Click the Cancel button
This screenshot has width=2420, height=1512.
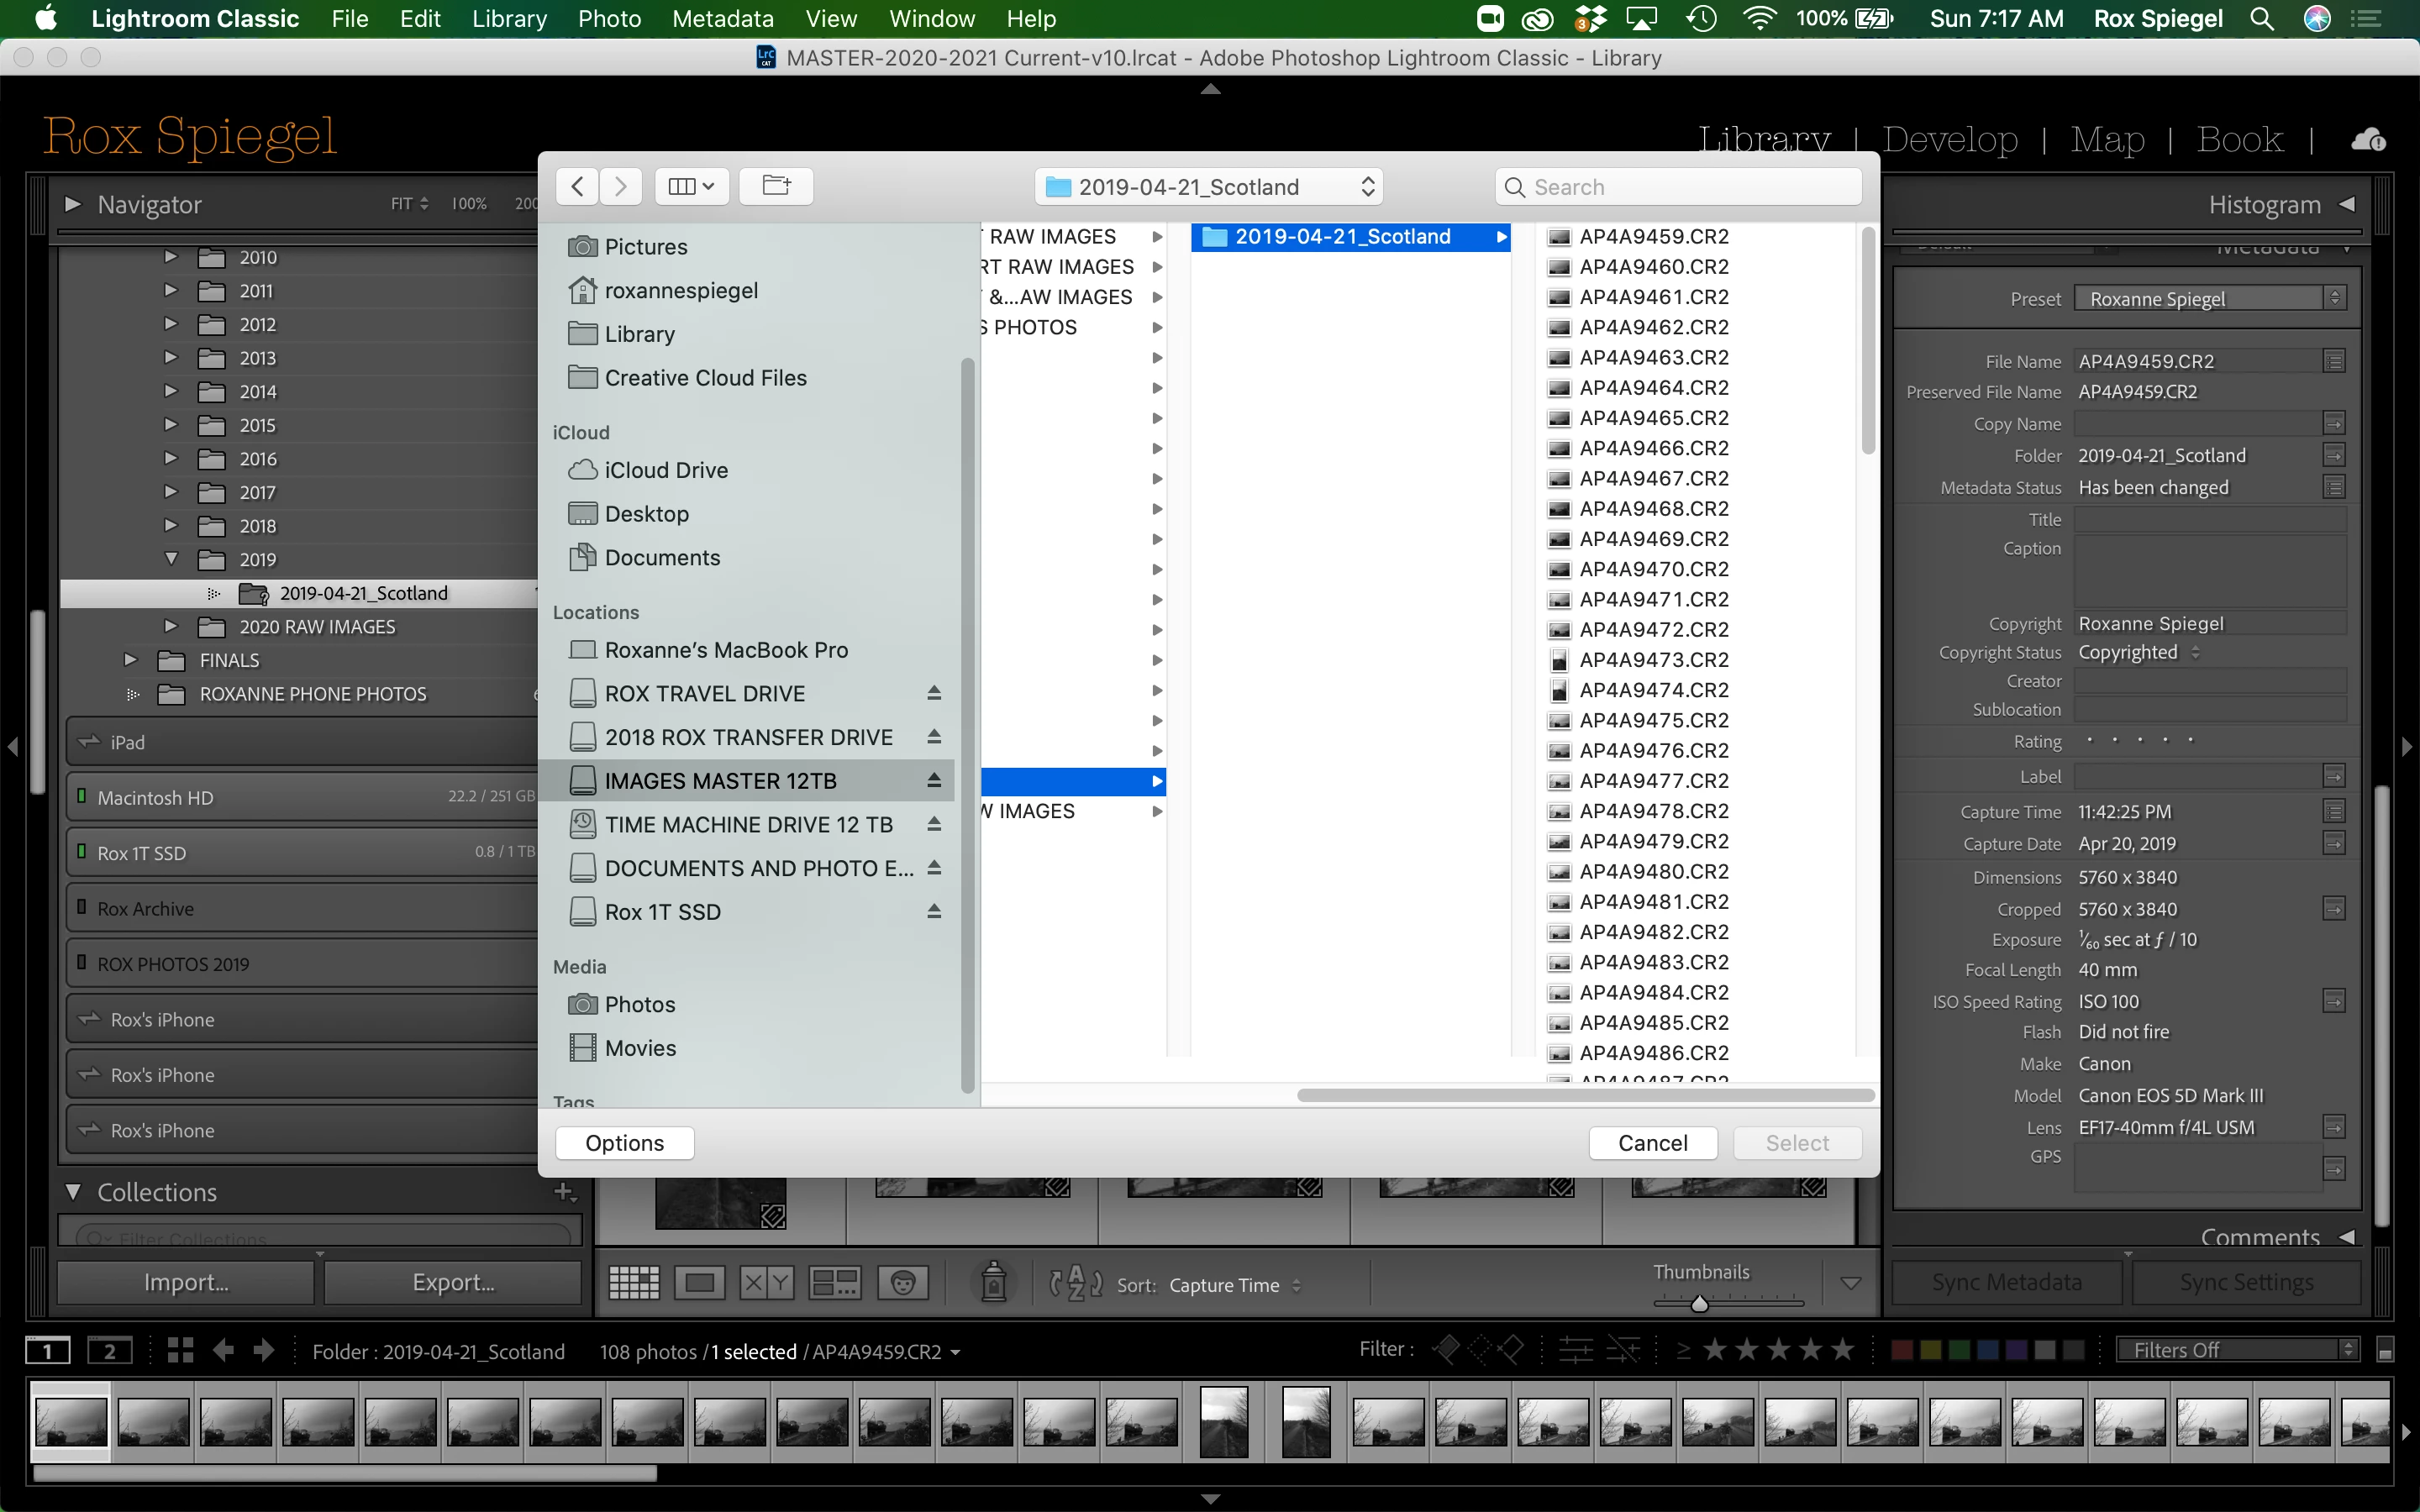point(1652,1143)
